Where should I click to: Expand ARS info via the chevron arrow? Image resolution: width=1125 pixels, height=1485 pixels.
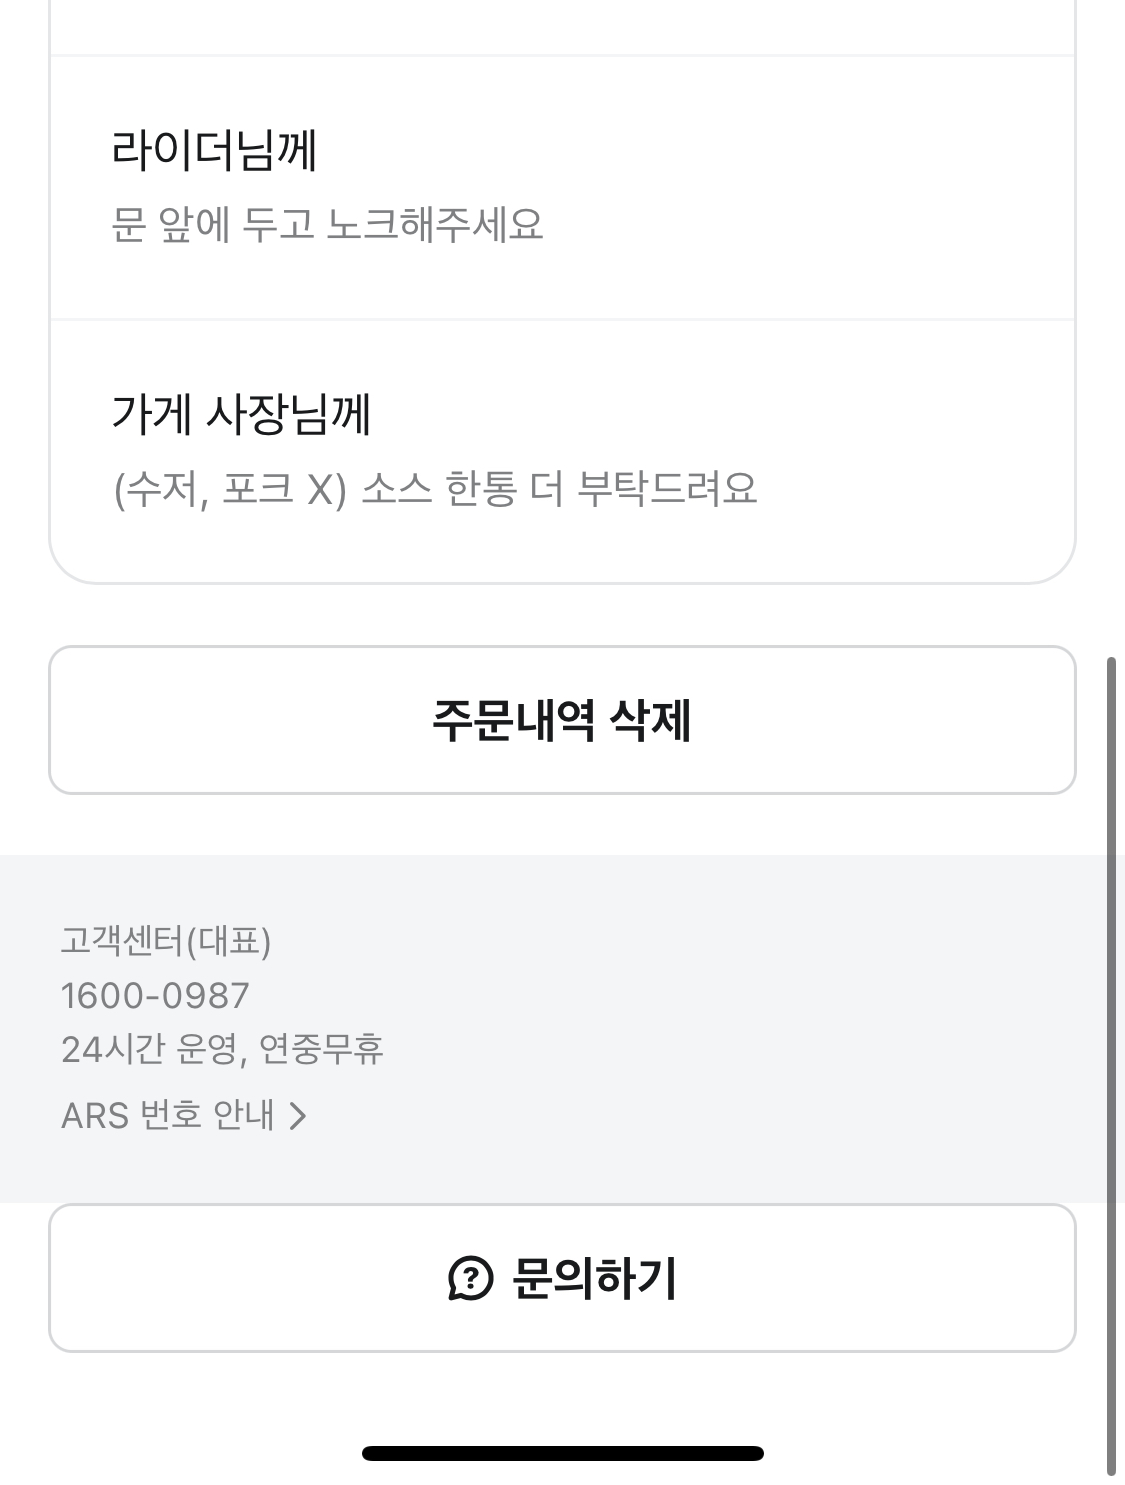tap(297, 1116)
